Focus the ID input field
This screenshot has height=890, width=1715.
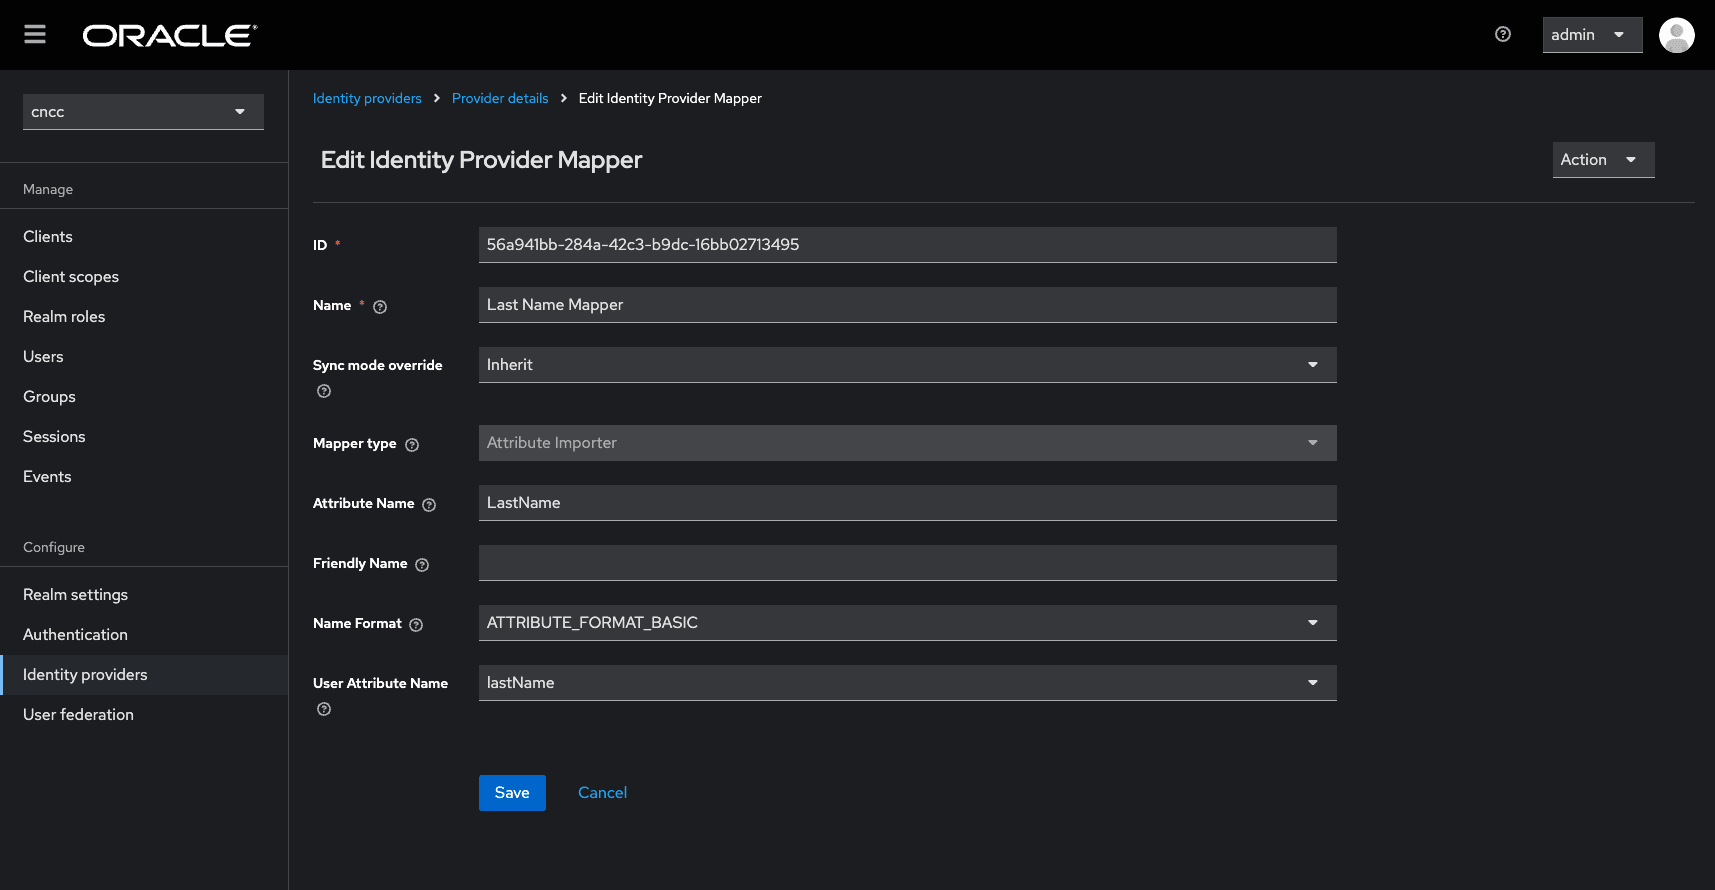tap(907, 245)
